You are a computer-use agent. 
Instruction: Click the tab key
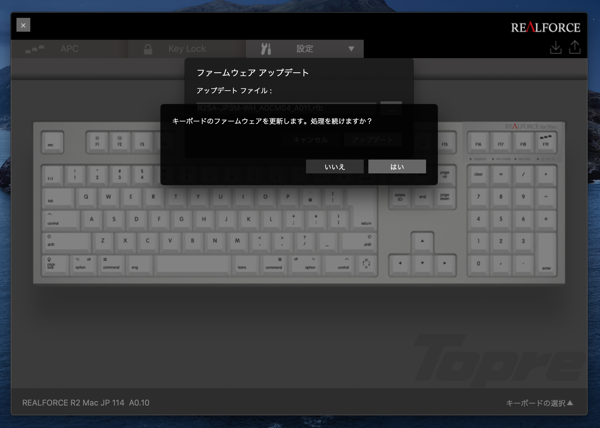point(58,197)
